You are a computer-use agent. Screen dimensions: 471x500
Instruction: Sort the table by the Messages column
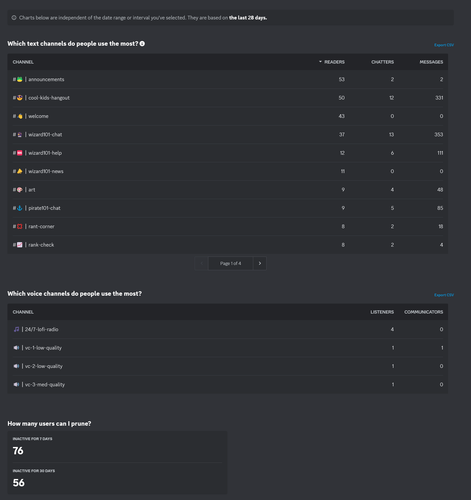tap(431, 62)
